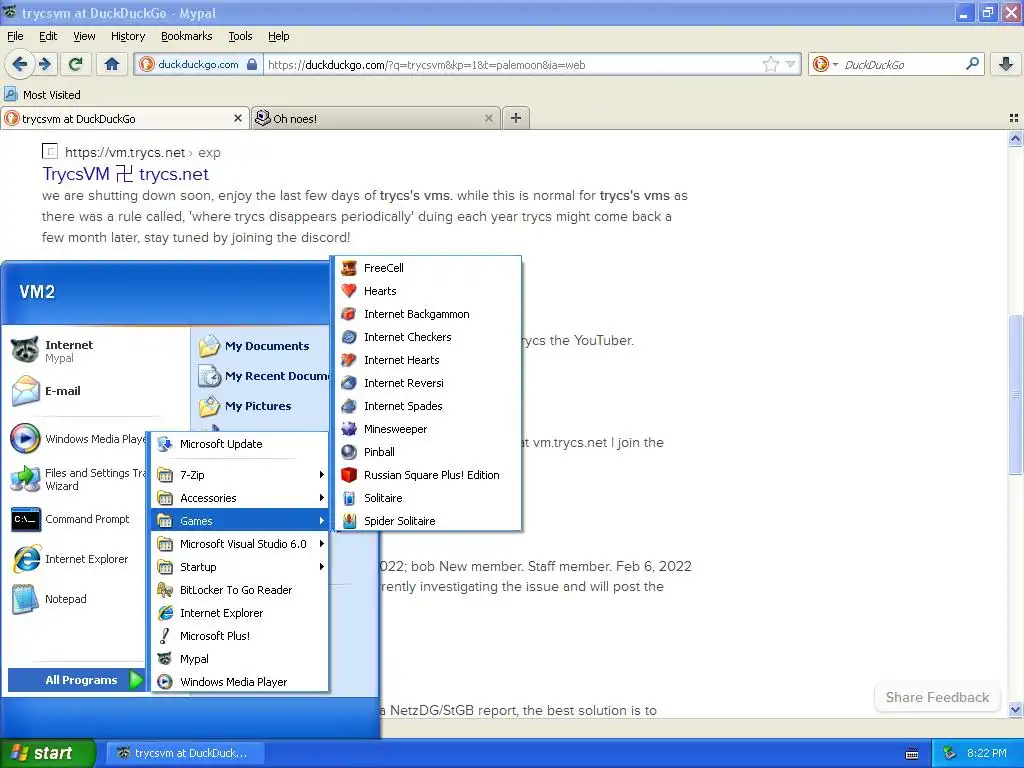The height and width of the screenshot is (768, 1024).
Task: Open Windows Media Player in programs list
Action: [x=240, y=682]
